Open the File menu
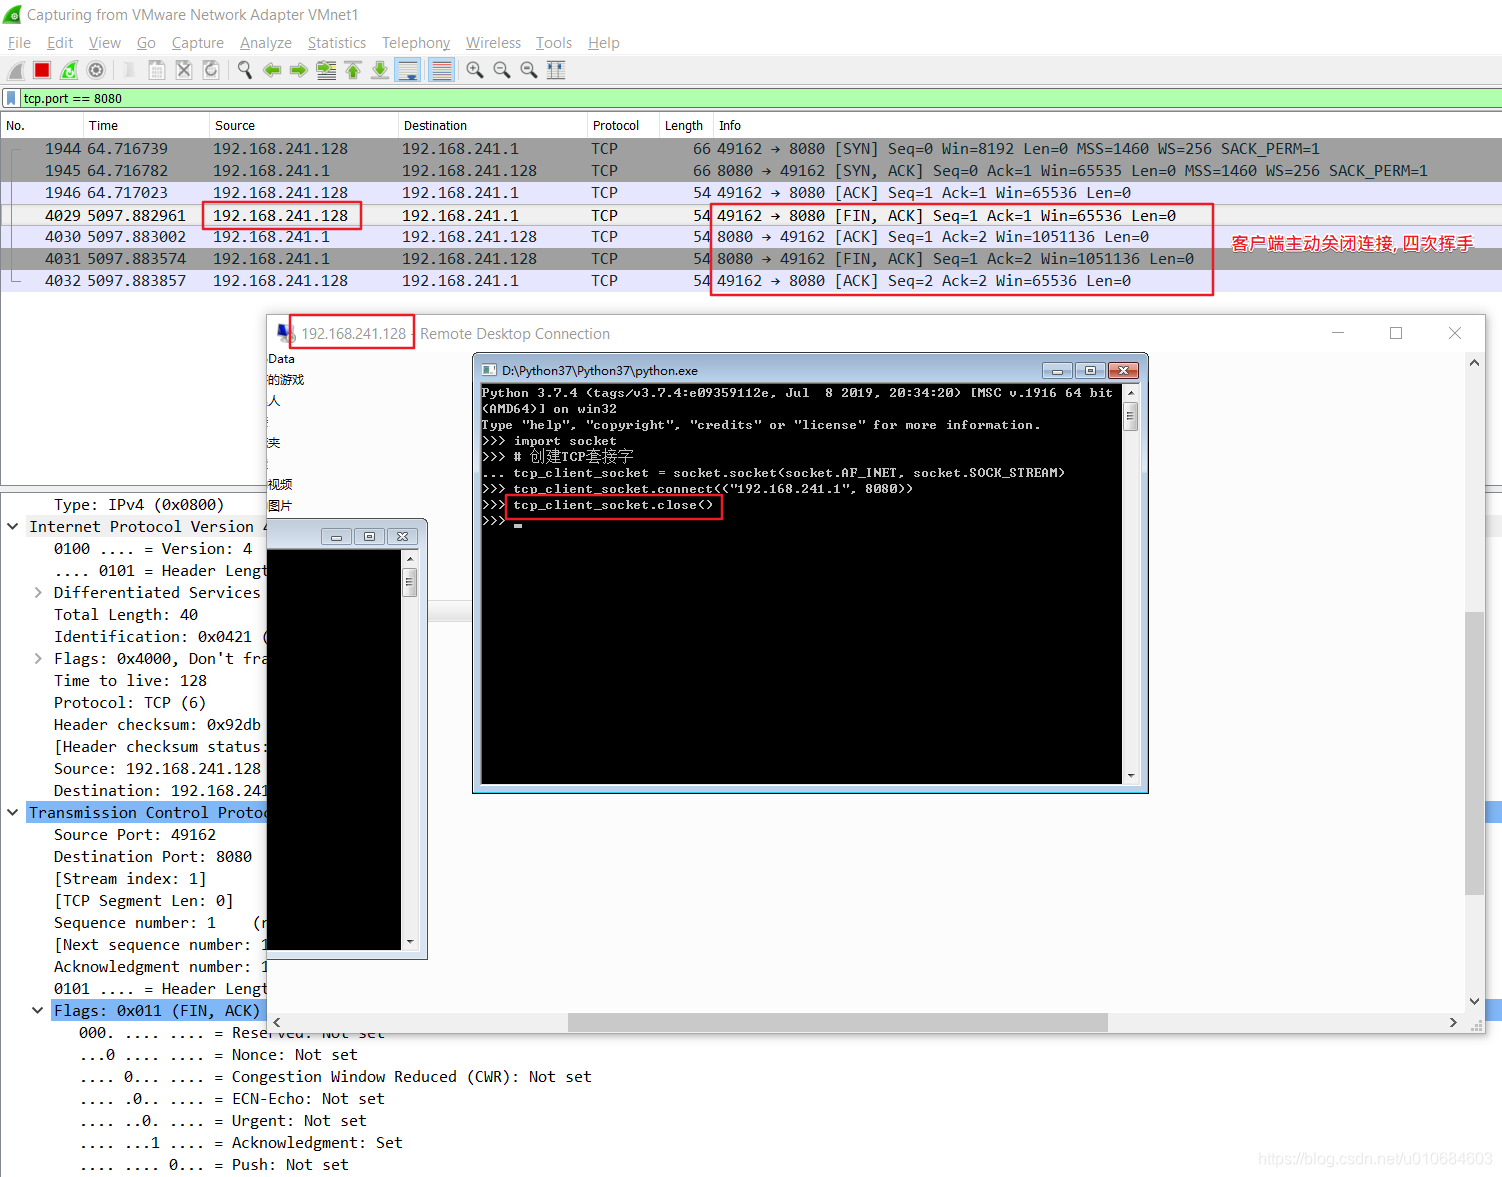This screenshot has height=1177, width=1502. pos(19,43)
